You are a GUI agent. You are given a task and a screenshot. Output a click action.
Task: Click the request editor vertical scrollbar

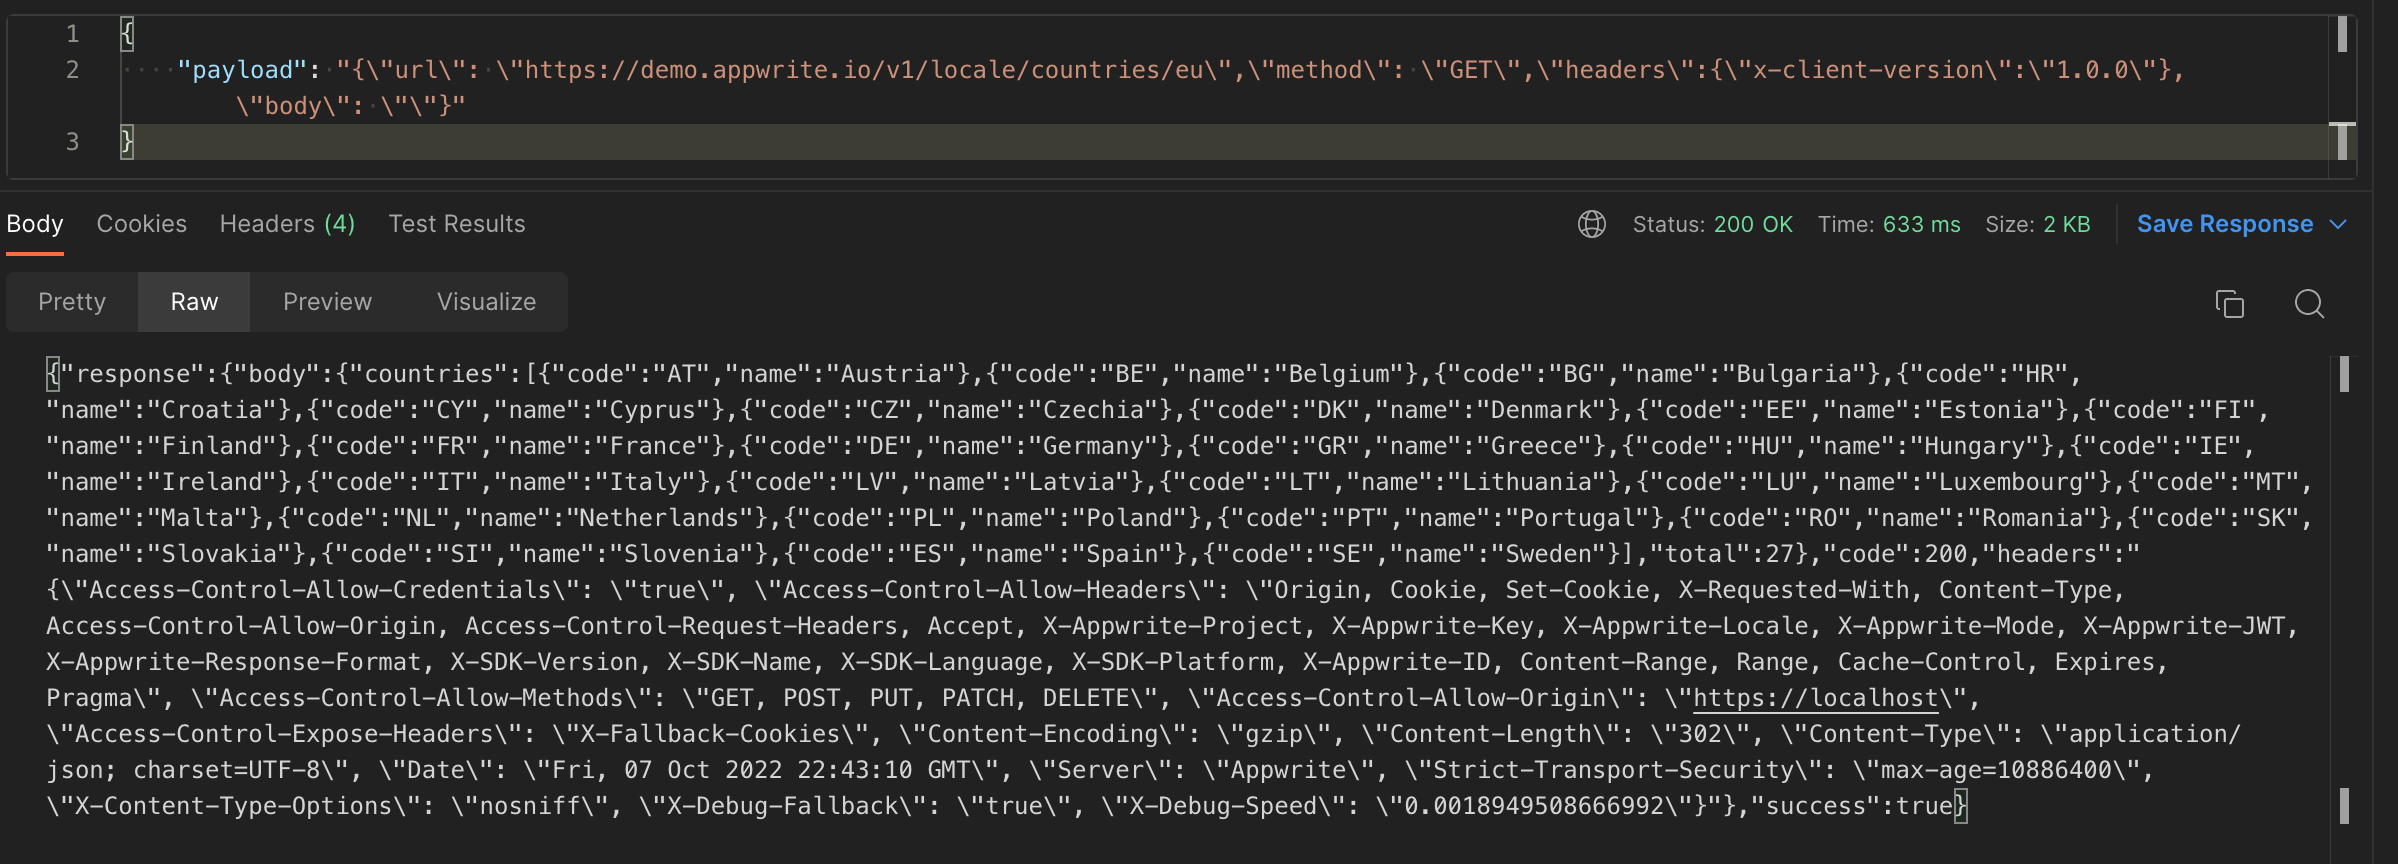(x=2342, y=90)
